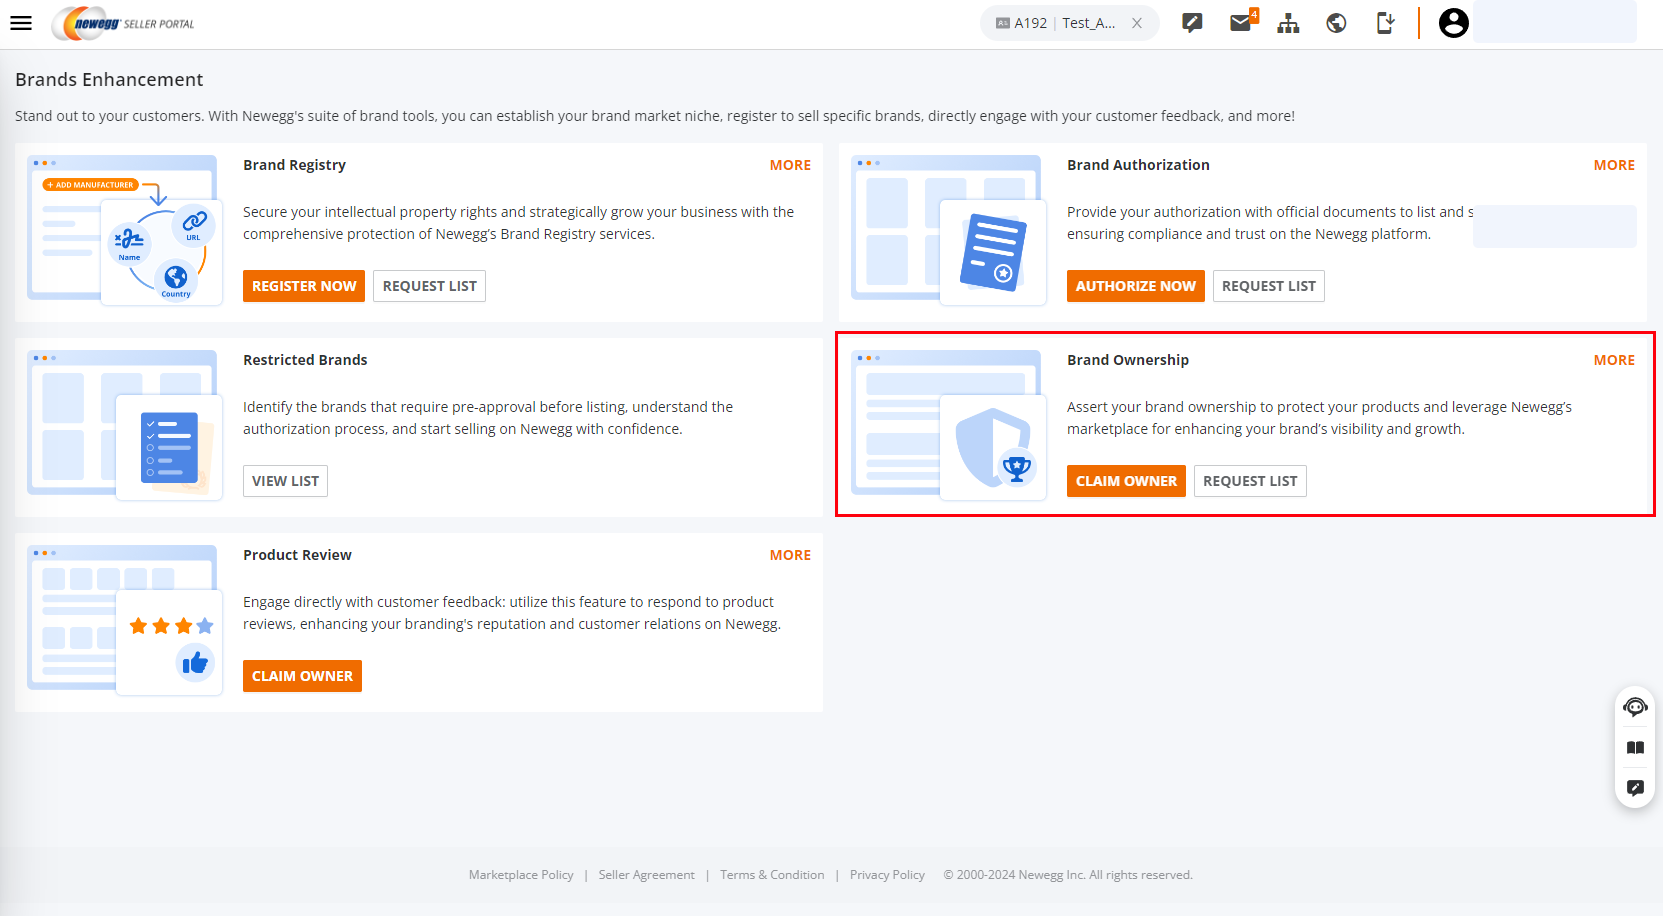
Task: Click the globe language icon
Action: pyautogui.click(x=1336, y=23)
